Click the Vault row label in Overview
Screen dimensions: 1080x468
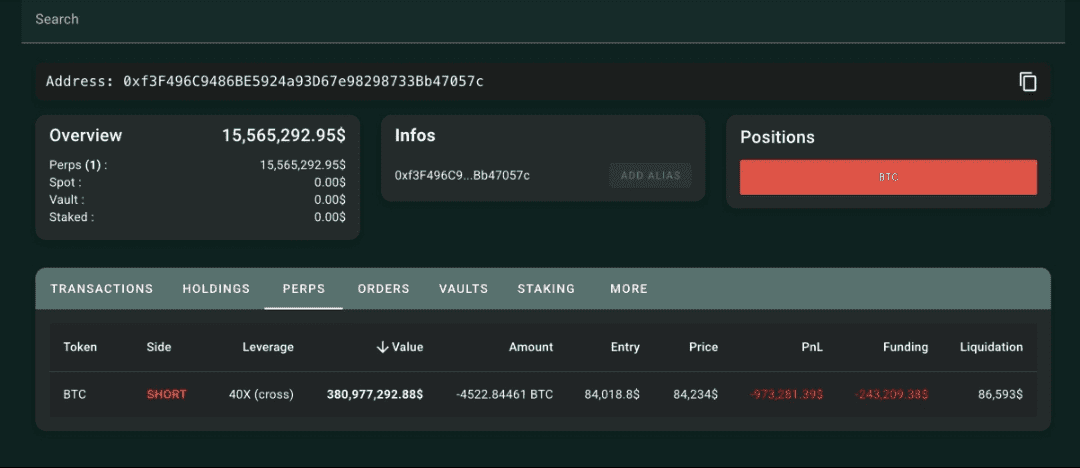pyautogui.click(x=68, y=200)
